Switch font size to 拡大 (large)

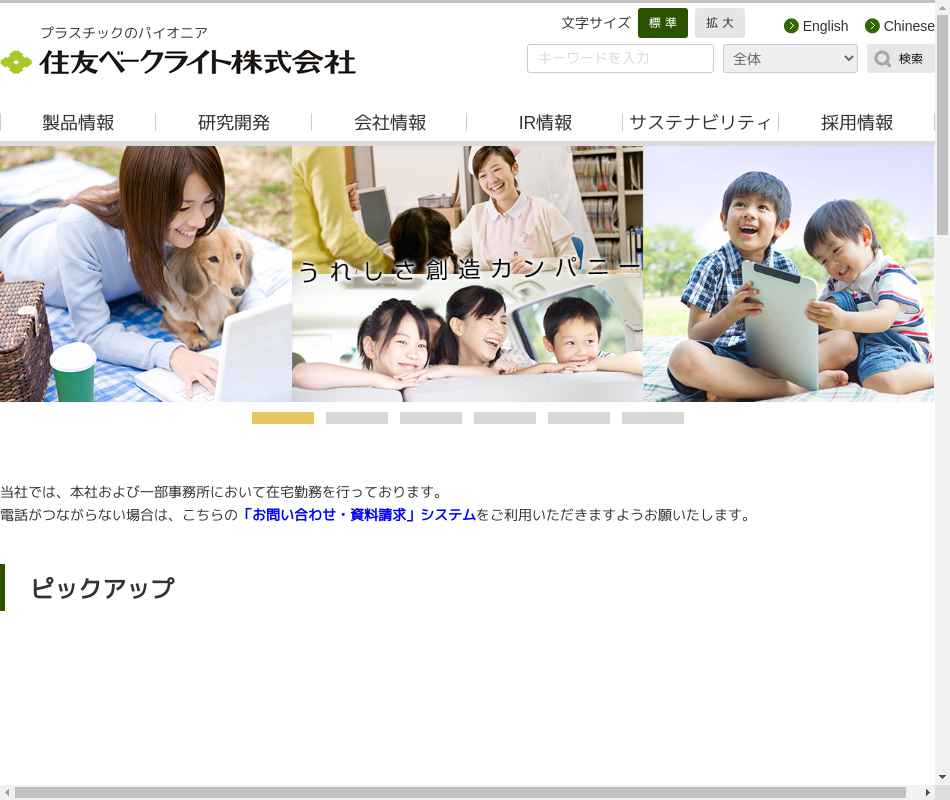[x=720, y=23]
